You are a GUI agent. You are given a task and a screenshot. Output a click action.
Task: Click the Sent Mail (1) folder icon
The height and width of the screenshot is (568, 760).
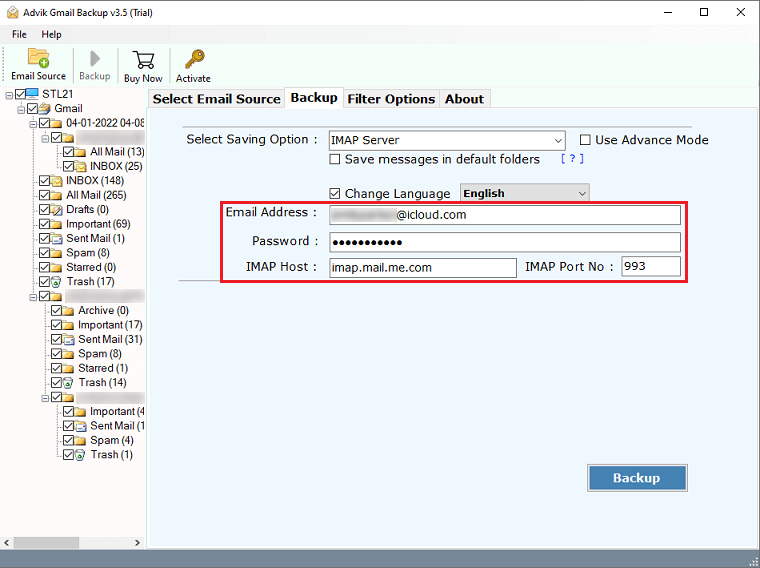(x=57, y=238)
